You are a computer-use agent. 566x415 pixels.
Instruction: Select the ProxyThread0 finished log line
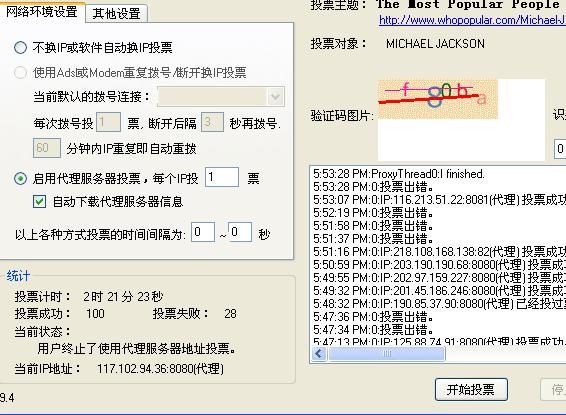[399, 174]
